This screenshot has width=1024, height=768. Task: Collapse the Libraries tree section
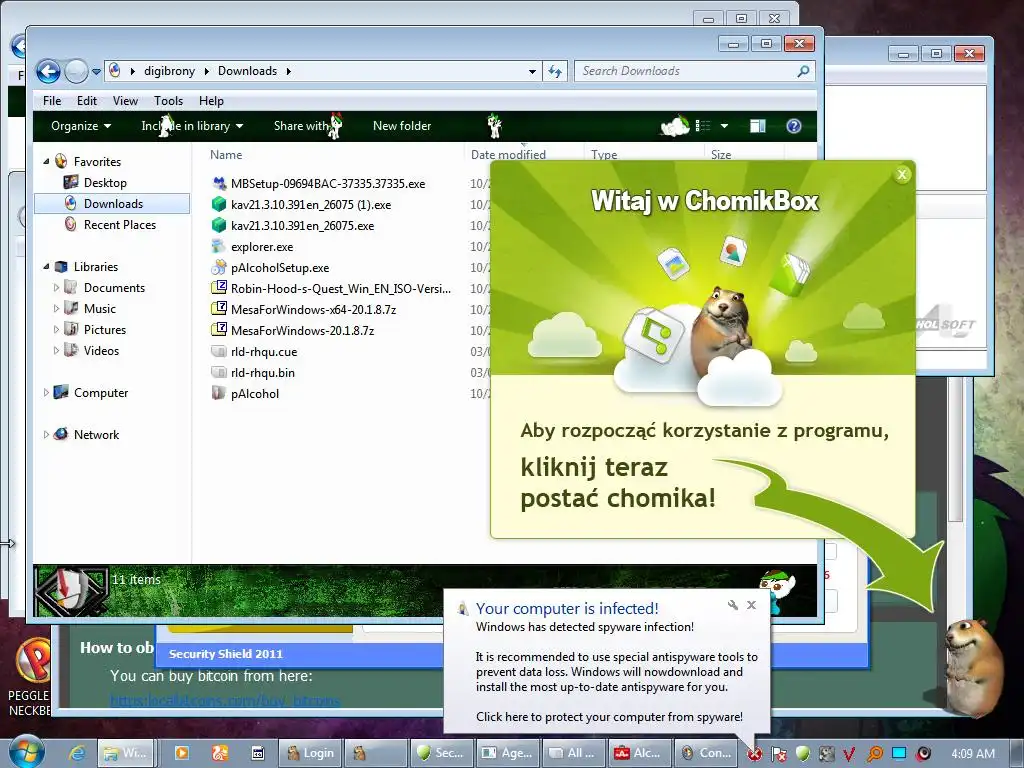[46, 266]
